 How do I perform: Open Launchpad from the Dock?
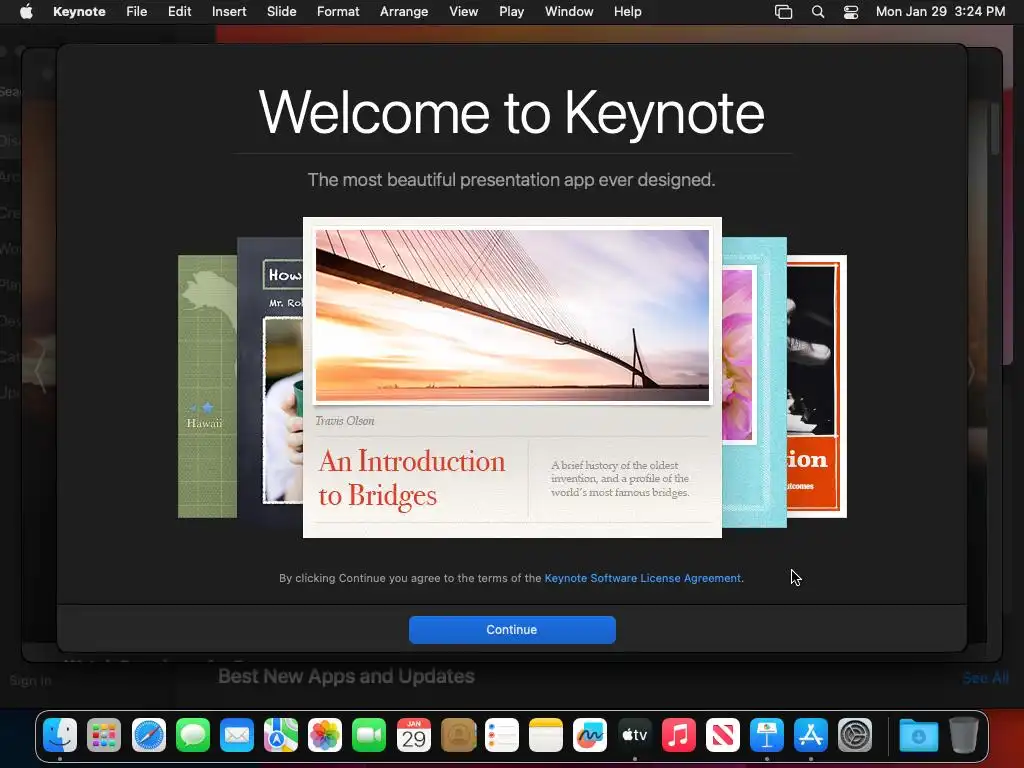click(x=104, y=735)
